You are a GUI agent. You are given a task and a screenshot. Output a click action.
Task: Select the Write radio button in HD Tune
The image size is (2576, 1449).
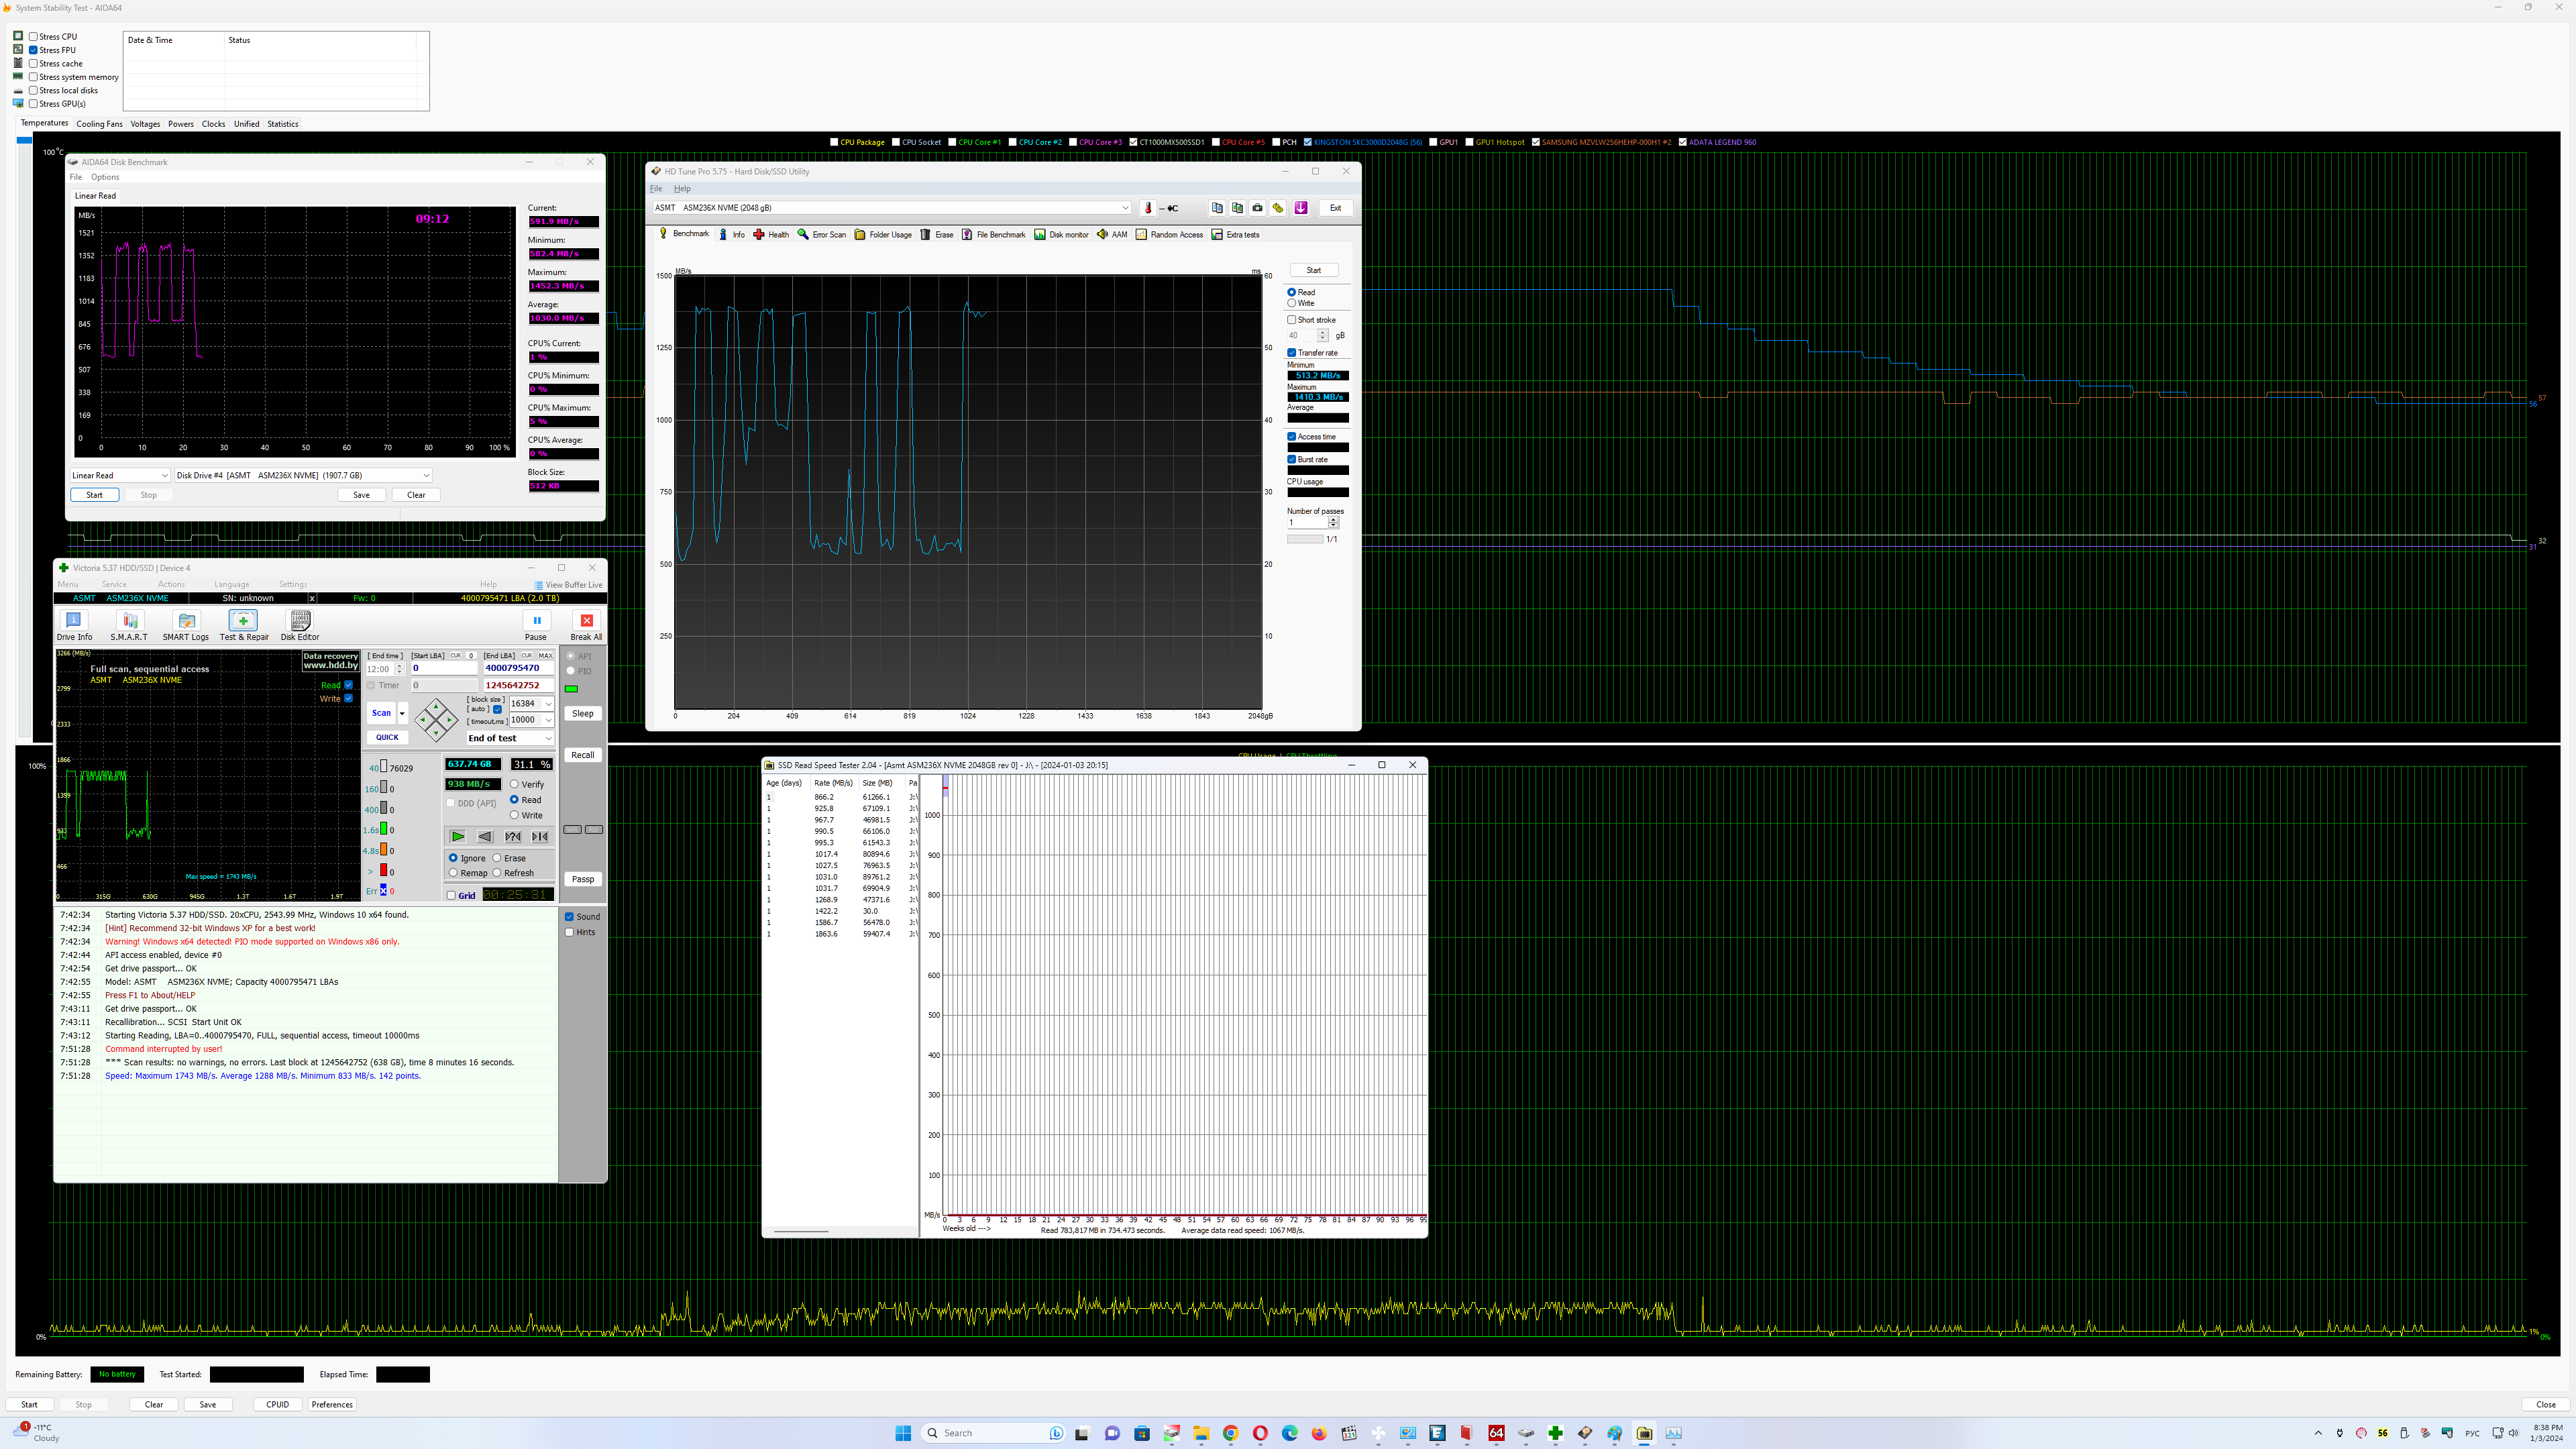1292,303
